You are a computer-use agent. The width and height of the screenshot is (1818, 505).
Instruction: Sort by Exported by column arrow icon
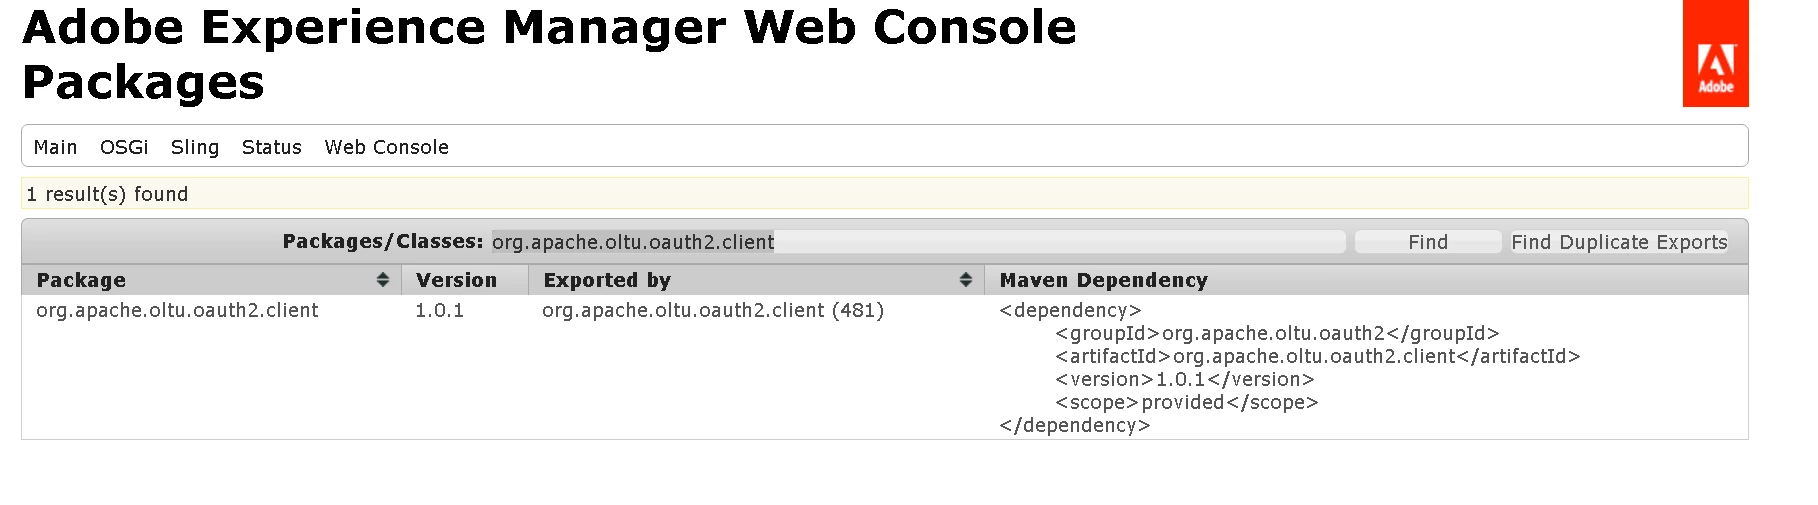965,280
